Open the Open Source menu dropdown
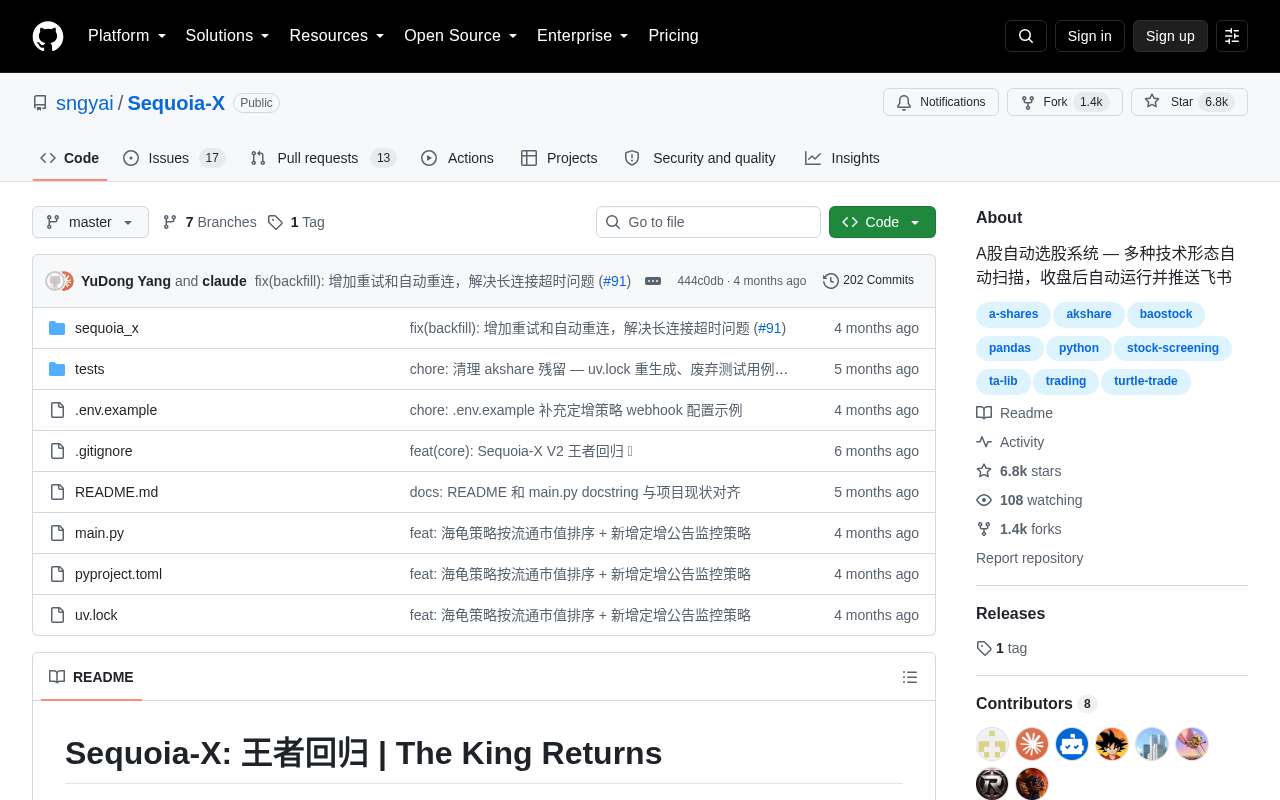 click(x=461, y=36)
